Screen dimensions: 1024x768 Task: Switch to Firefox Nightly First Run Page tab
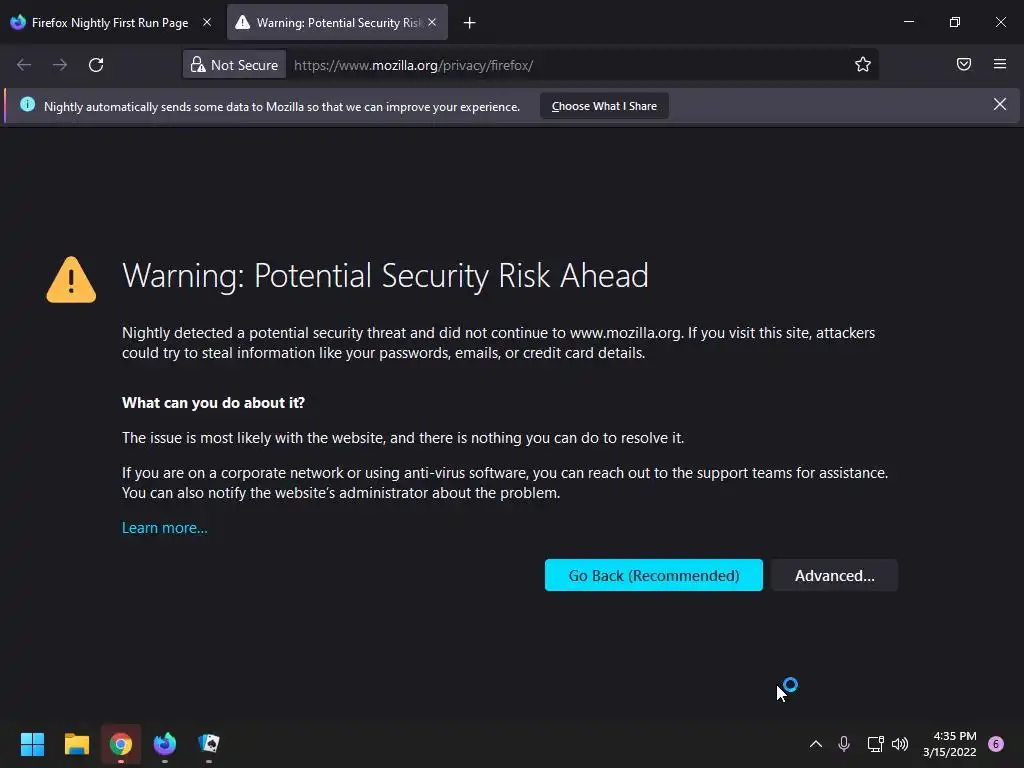tap(111, 22)
